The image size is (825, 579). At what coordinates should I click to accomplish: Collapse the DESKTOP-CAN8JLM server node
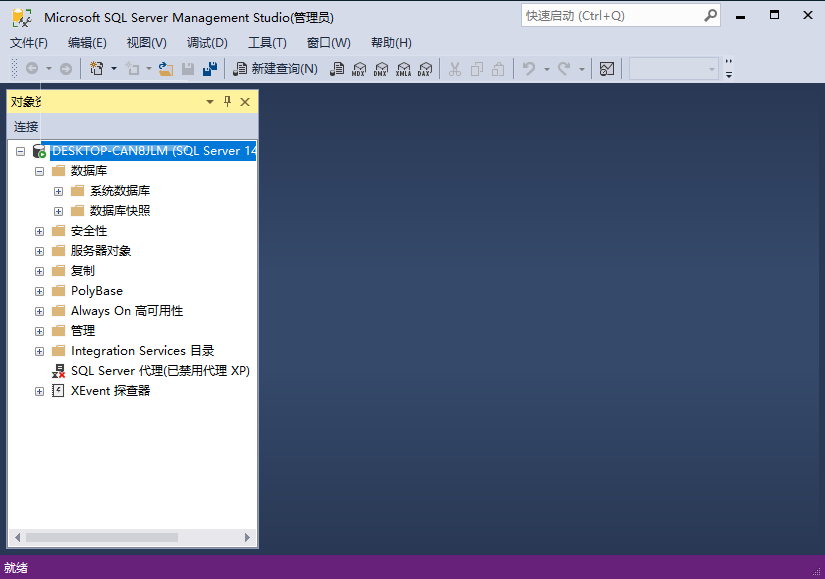pos(21,152)
